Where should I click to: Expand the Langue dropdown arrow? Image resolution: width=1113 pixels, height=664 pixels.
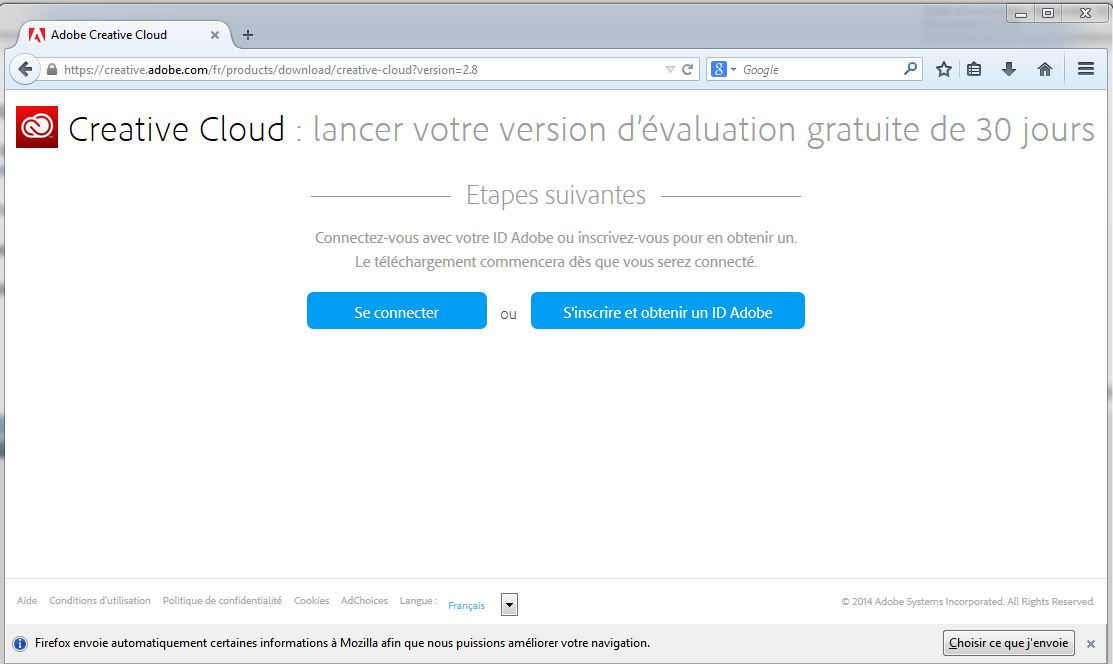(x=509, y=604)
